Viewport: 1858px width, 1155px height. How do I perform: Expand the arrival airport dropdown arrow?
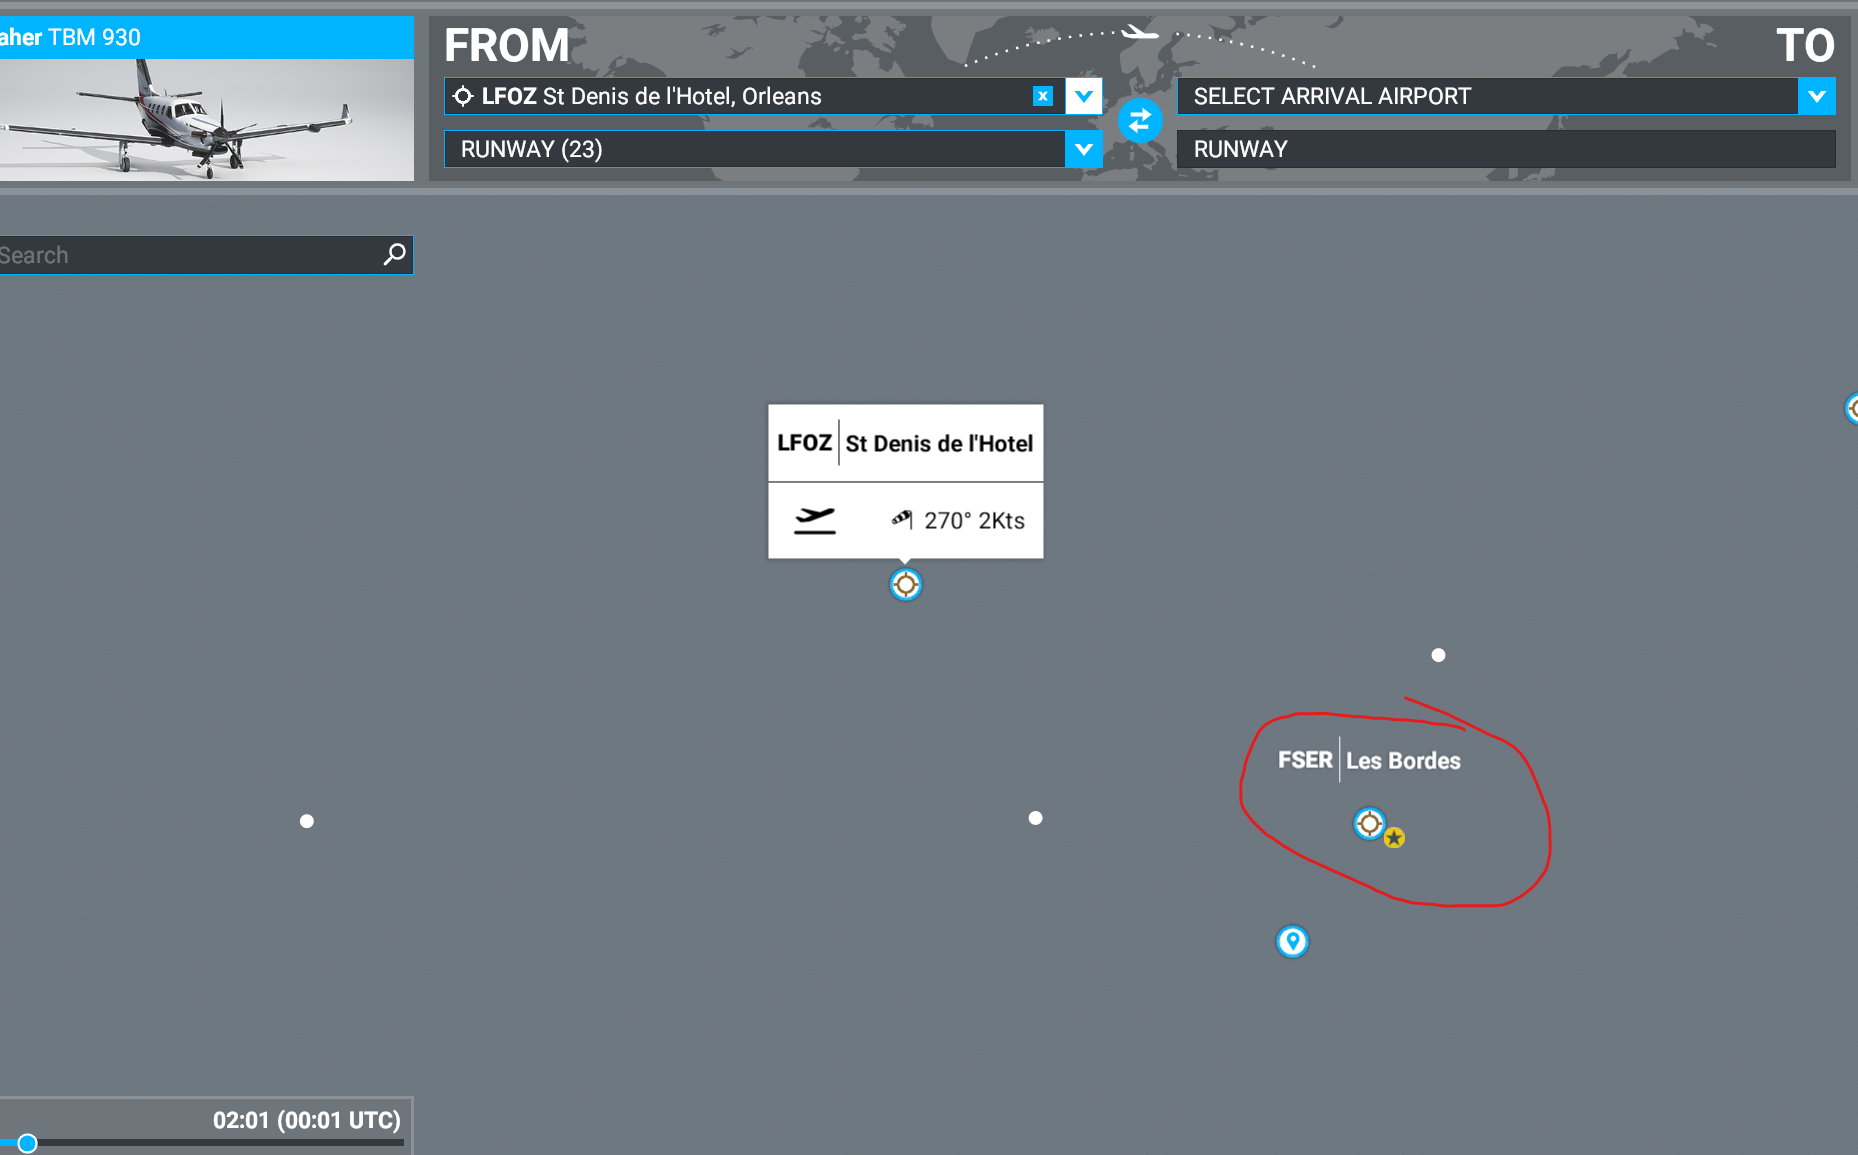[1816, 96]
